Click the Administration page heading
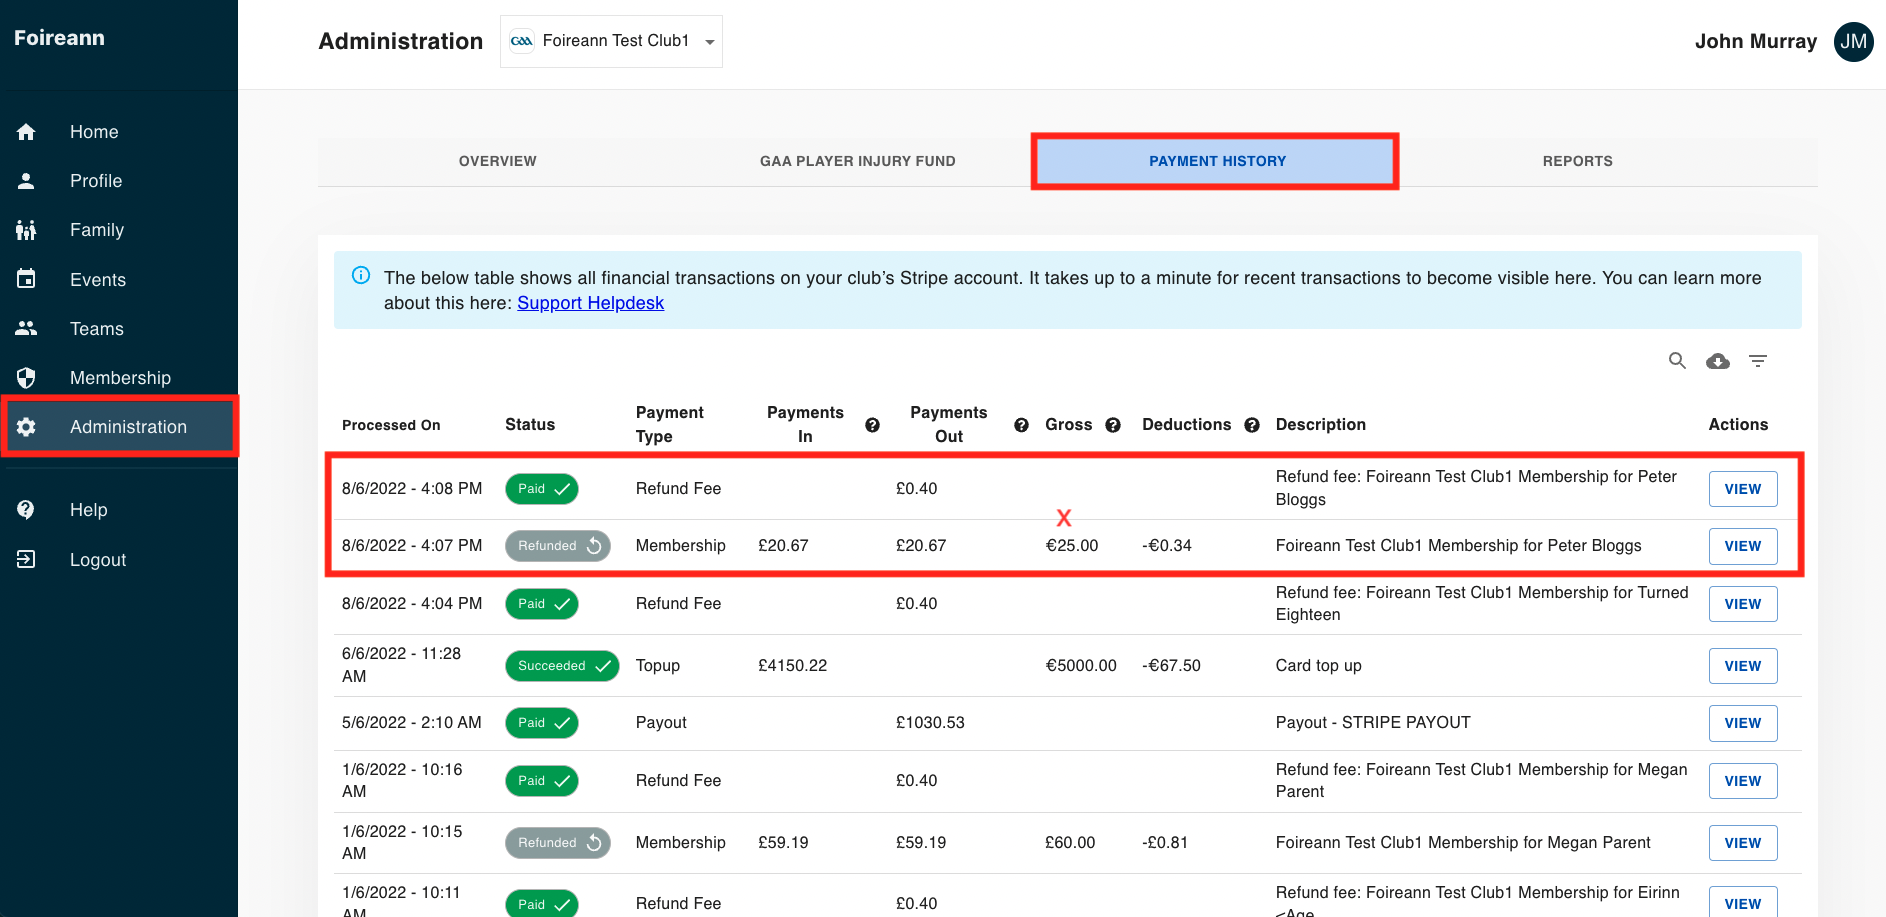This screenshot has height=917, width=1886. [401, 41]
